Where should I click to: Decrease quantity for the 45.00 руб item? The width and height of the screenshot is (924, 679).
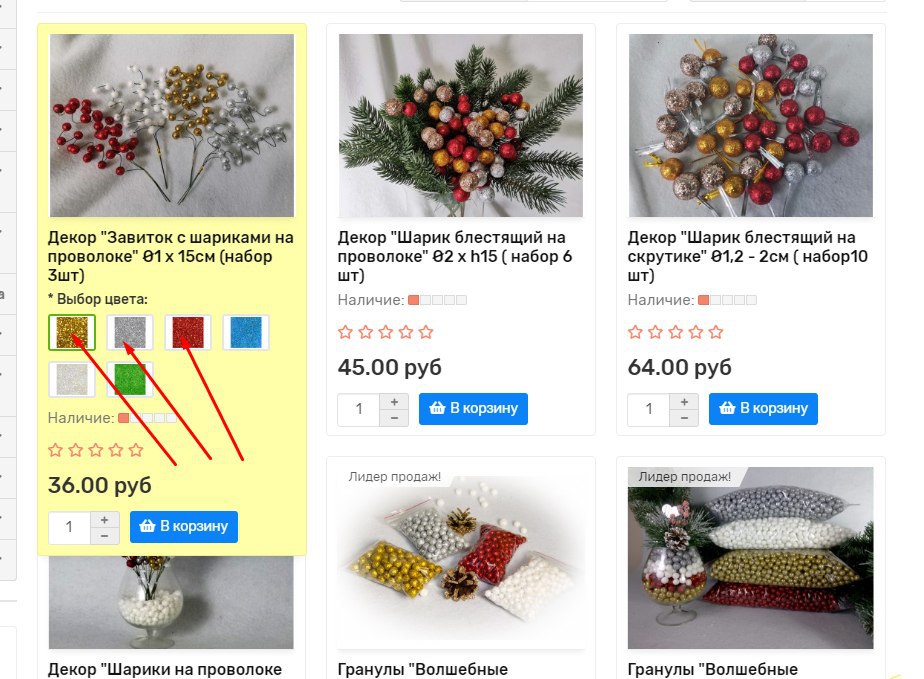point(394,417)
